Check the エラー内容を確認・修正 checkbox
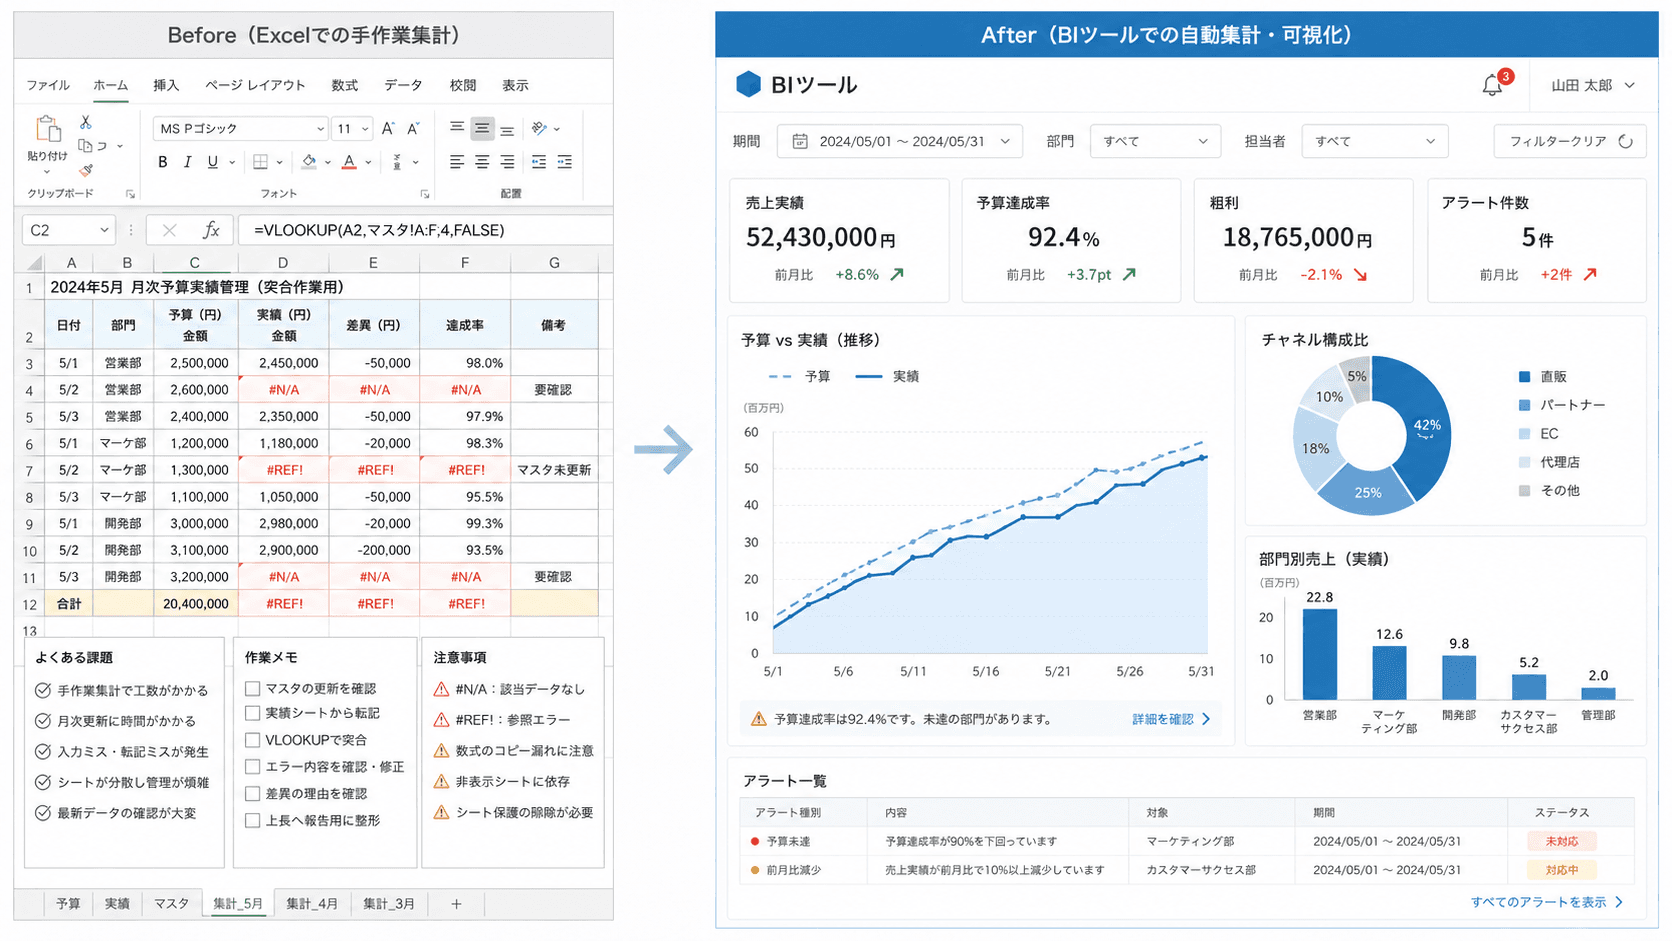Viewport: 1672px width, 941px height. pyautogui.click(x=253, y=767)
